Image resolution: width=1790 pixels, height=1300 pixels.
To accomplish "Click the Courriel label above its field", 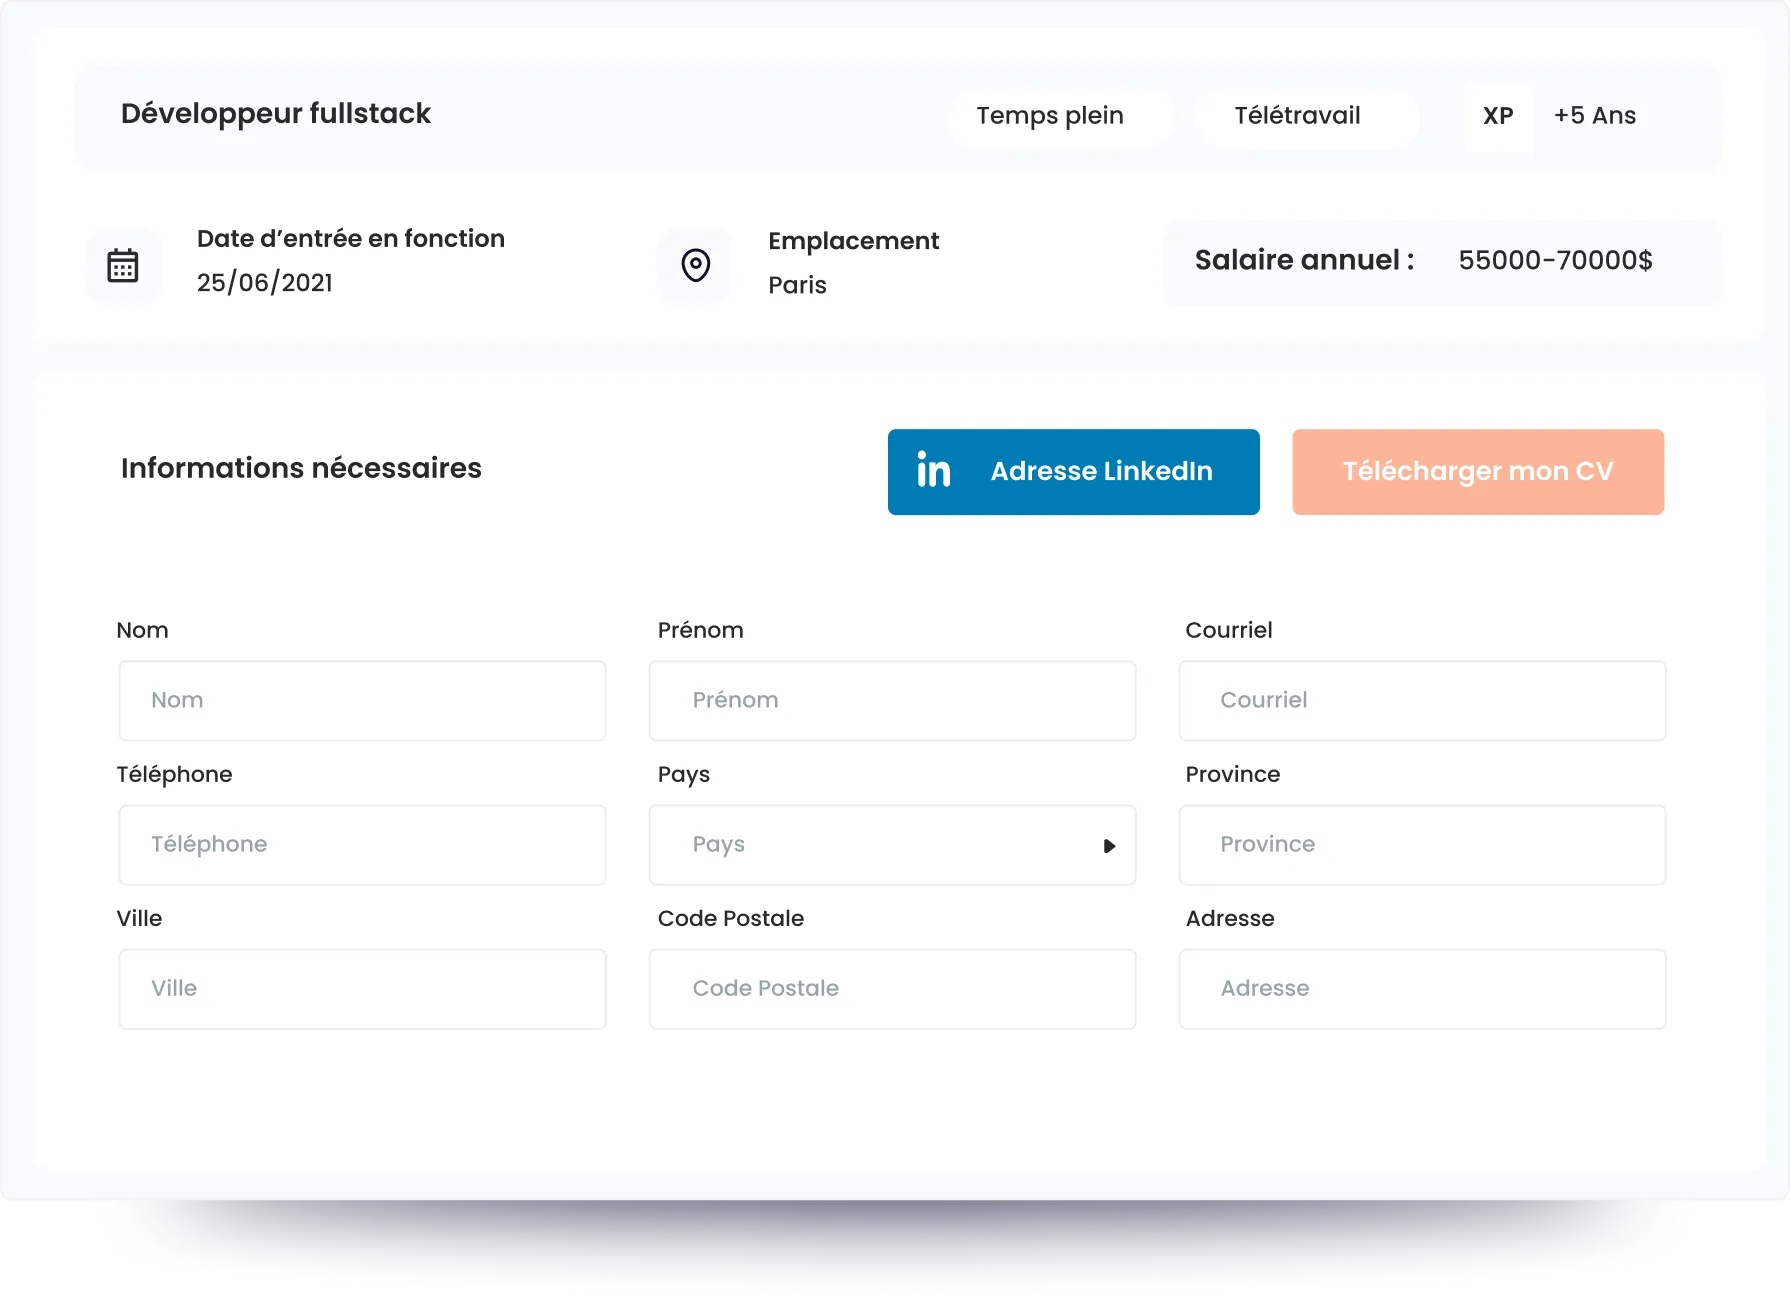I will [x=1229, y=630].
